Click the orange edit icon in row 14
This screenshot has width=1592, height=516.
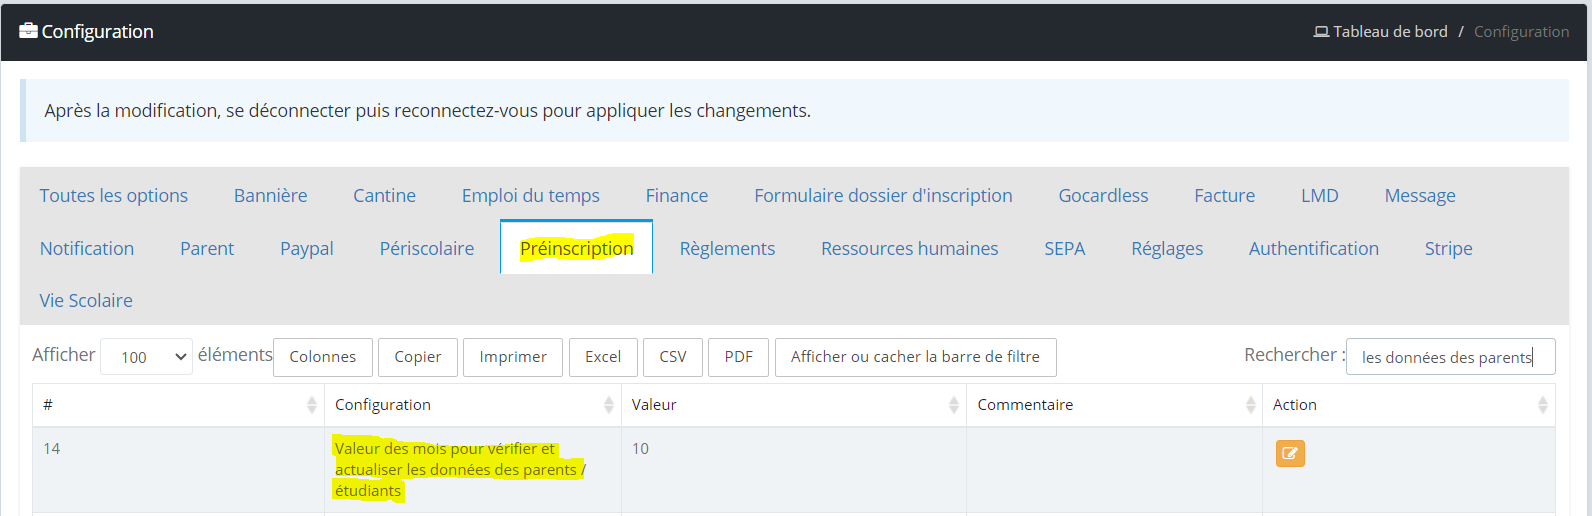click(x=1290, y=453)
